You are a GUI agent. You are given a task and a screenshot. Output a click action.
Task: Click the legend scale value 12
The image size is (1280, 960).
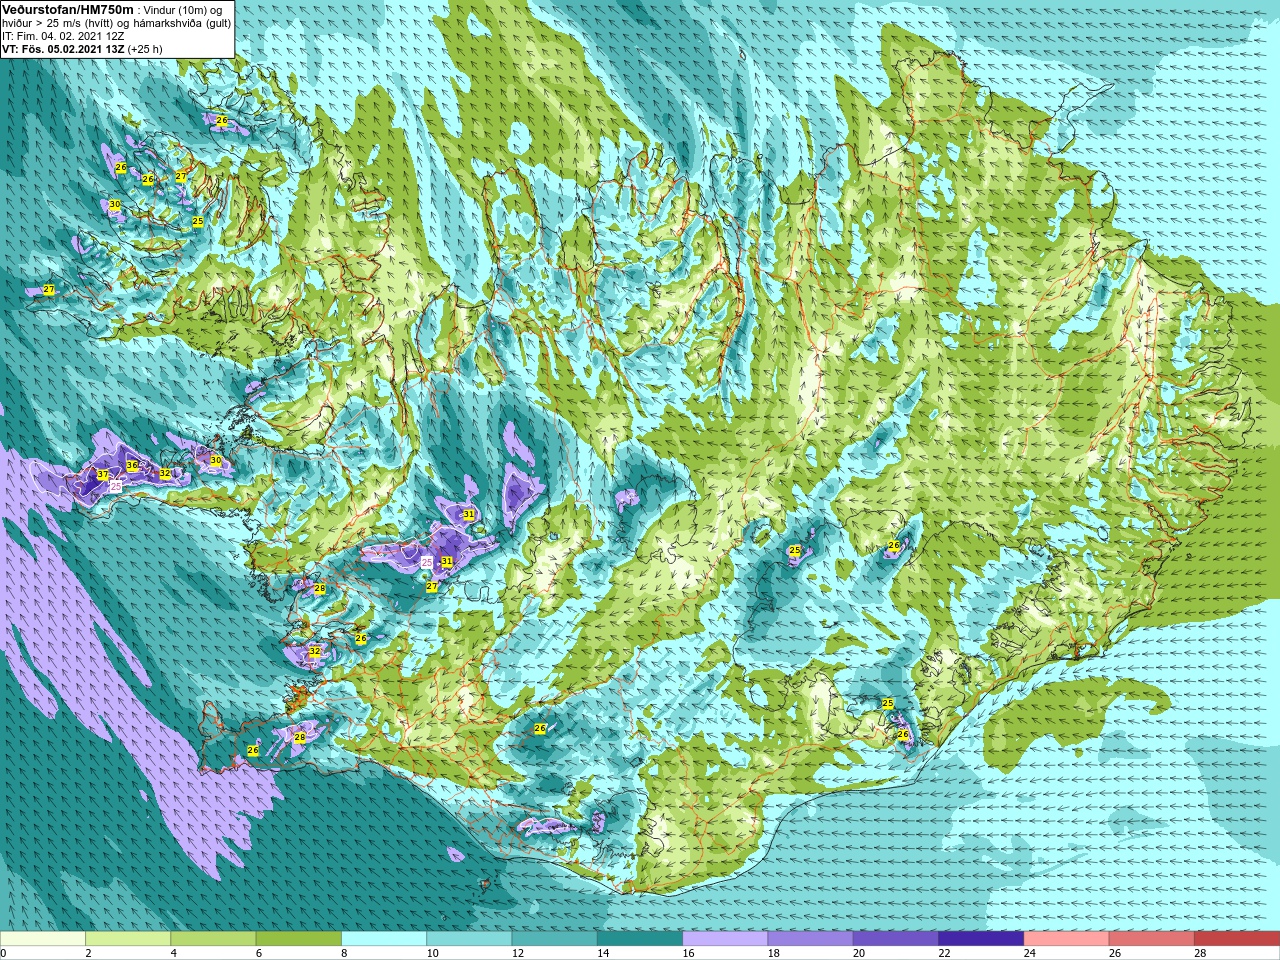pos(518,953)
